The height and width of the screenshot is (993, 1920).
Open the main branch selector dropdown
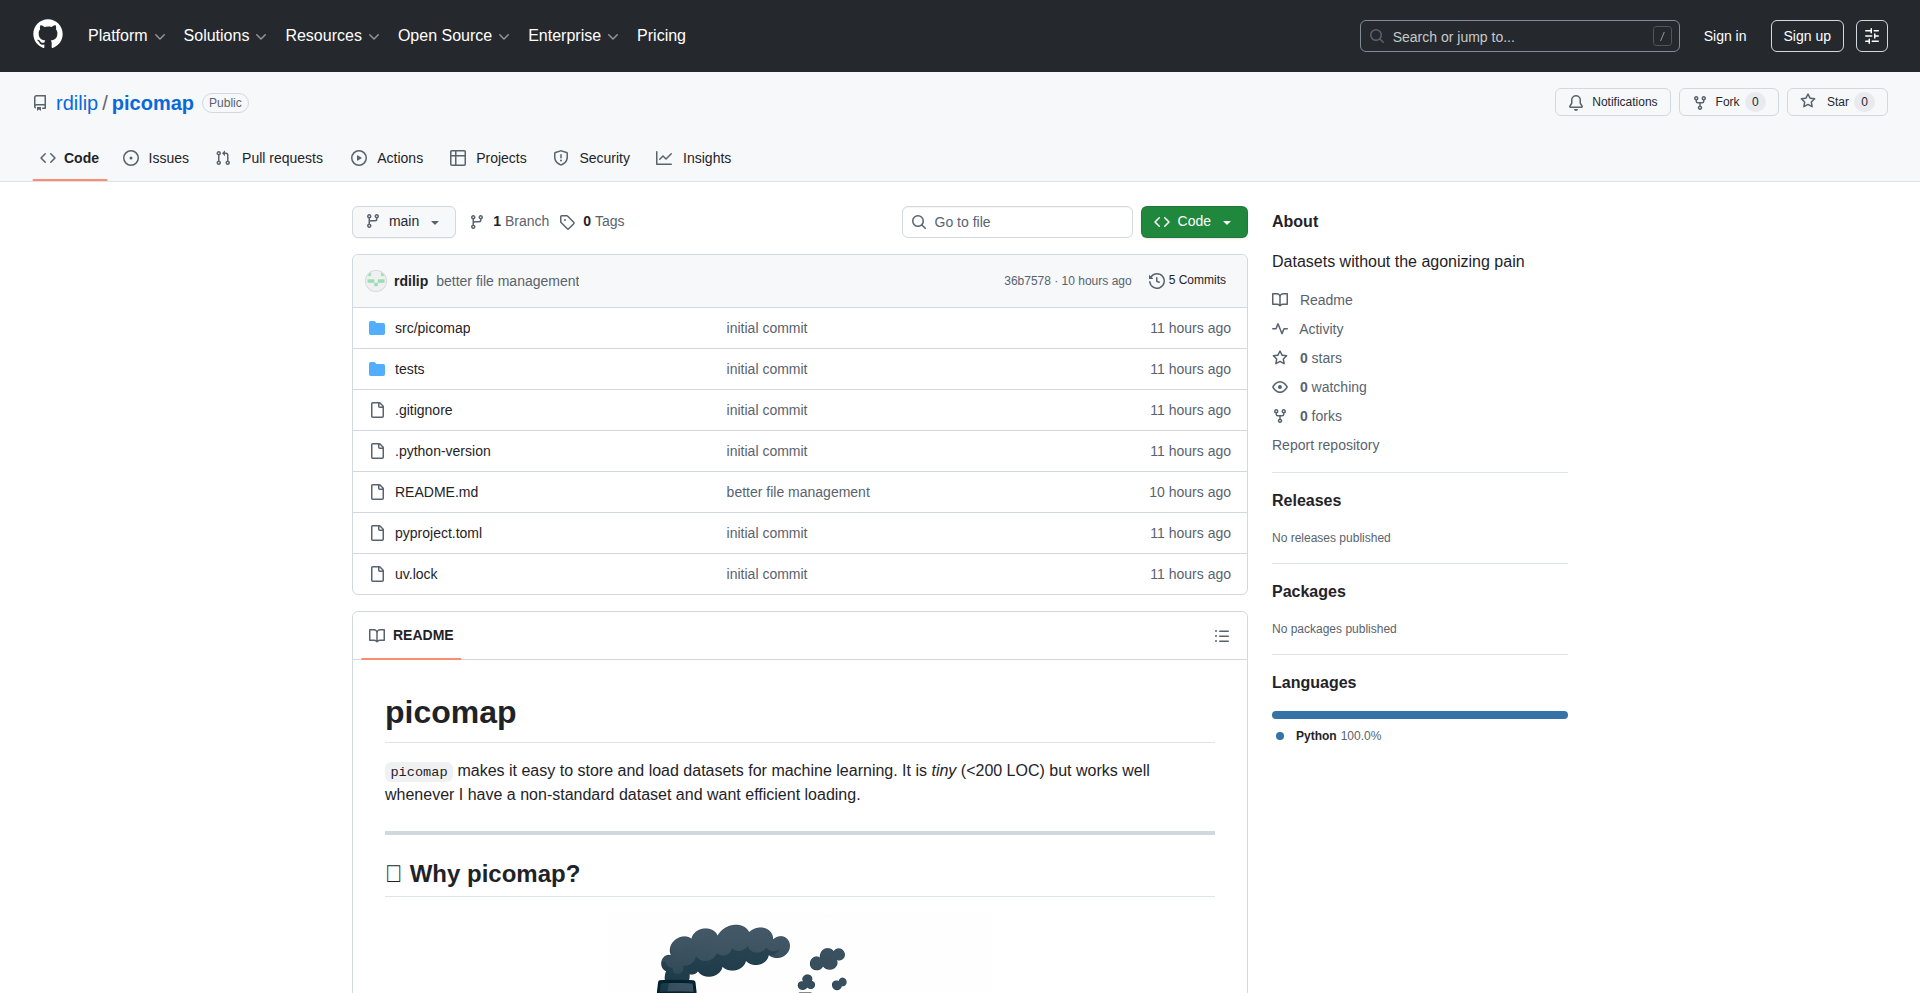[x=404, y=222]
